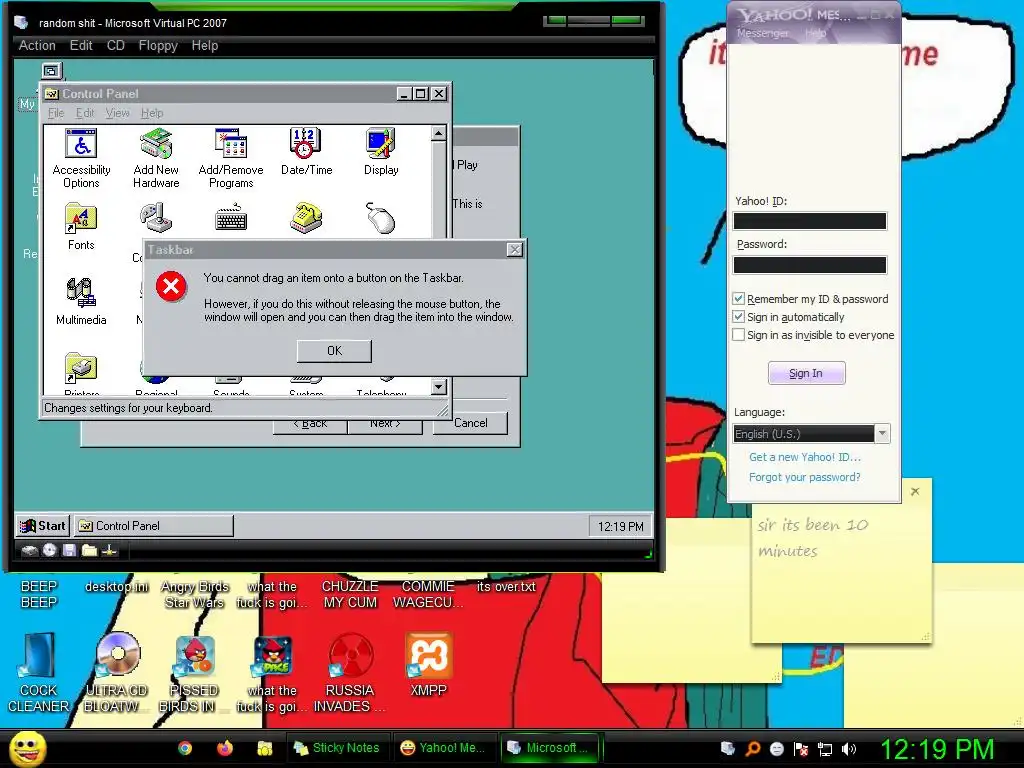
Task: Click OK in the Taskbar error dialog
Action: click(334, 351)
